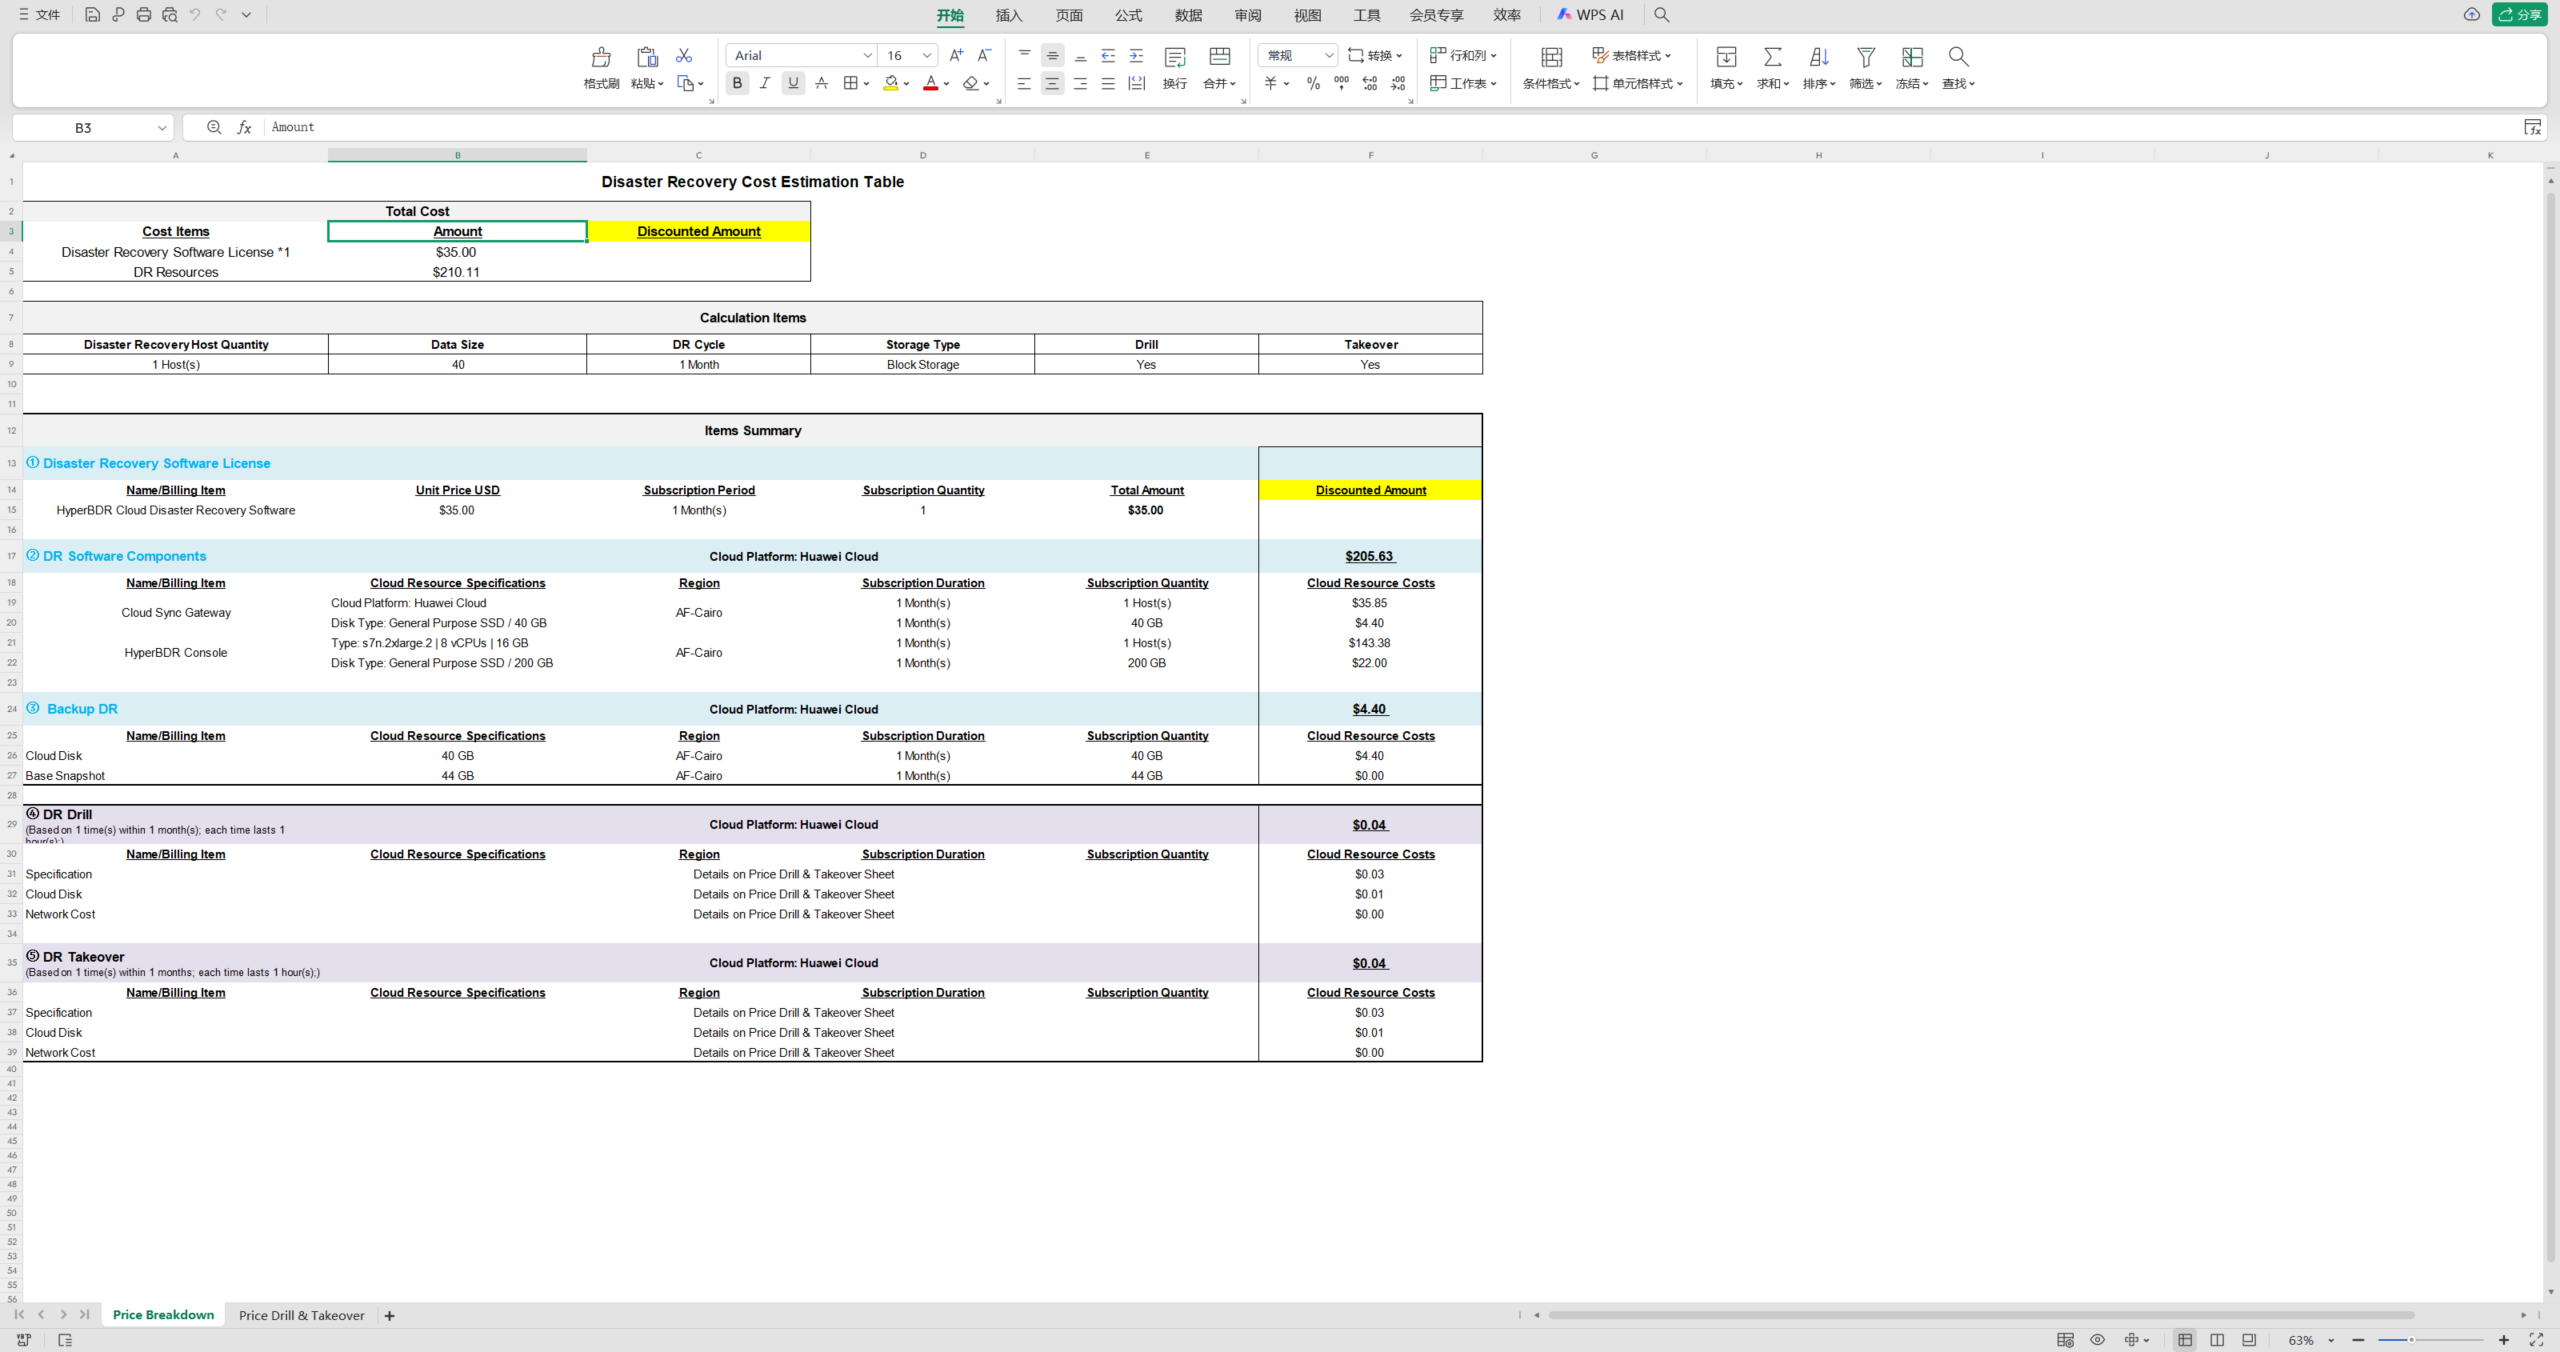Image resolution: width=2560 pixels, height=1352 pixels.
Task: Apply the red font color swatch
Action: [x=930, y=84]
